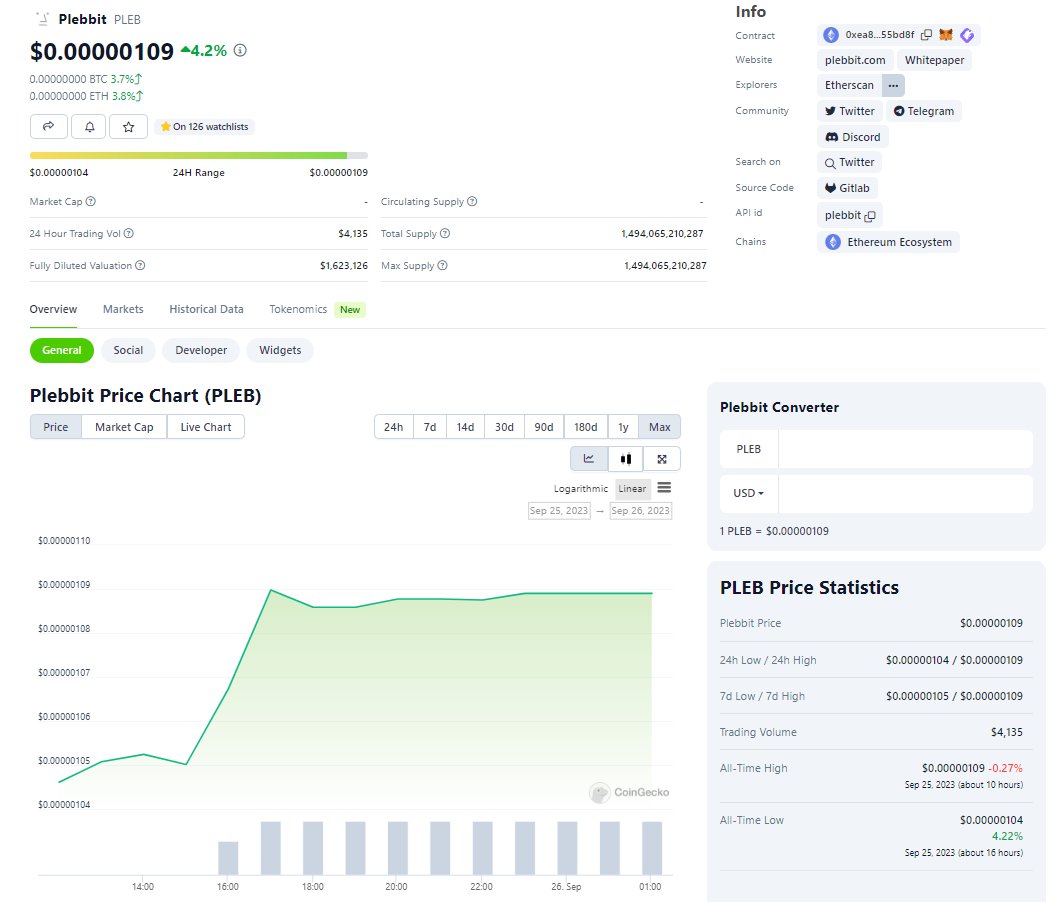Select 30d chart range
The width and height of the screenshot is (1050, 902).
[504, 427]
